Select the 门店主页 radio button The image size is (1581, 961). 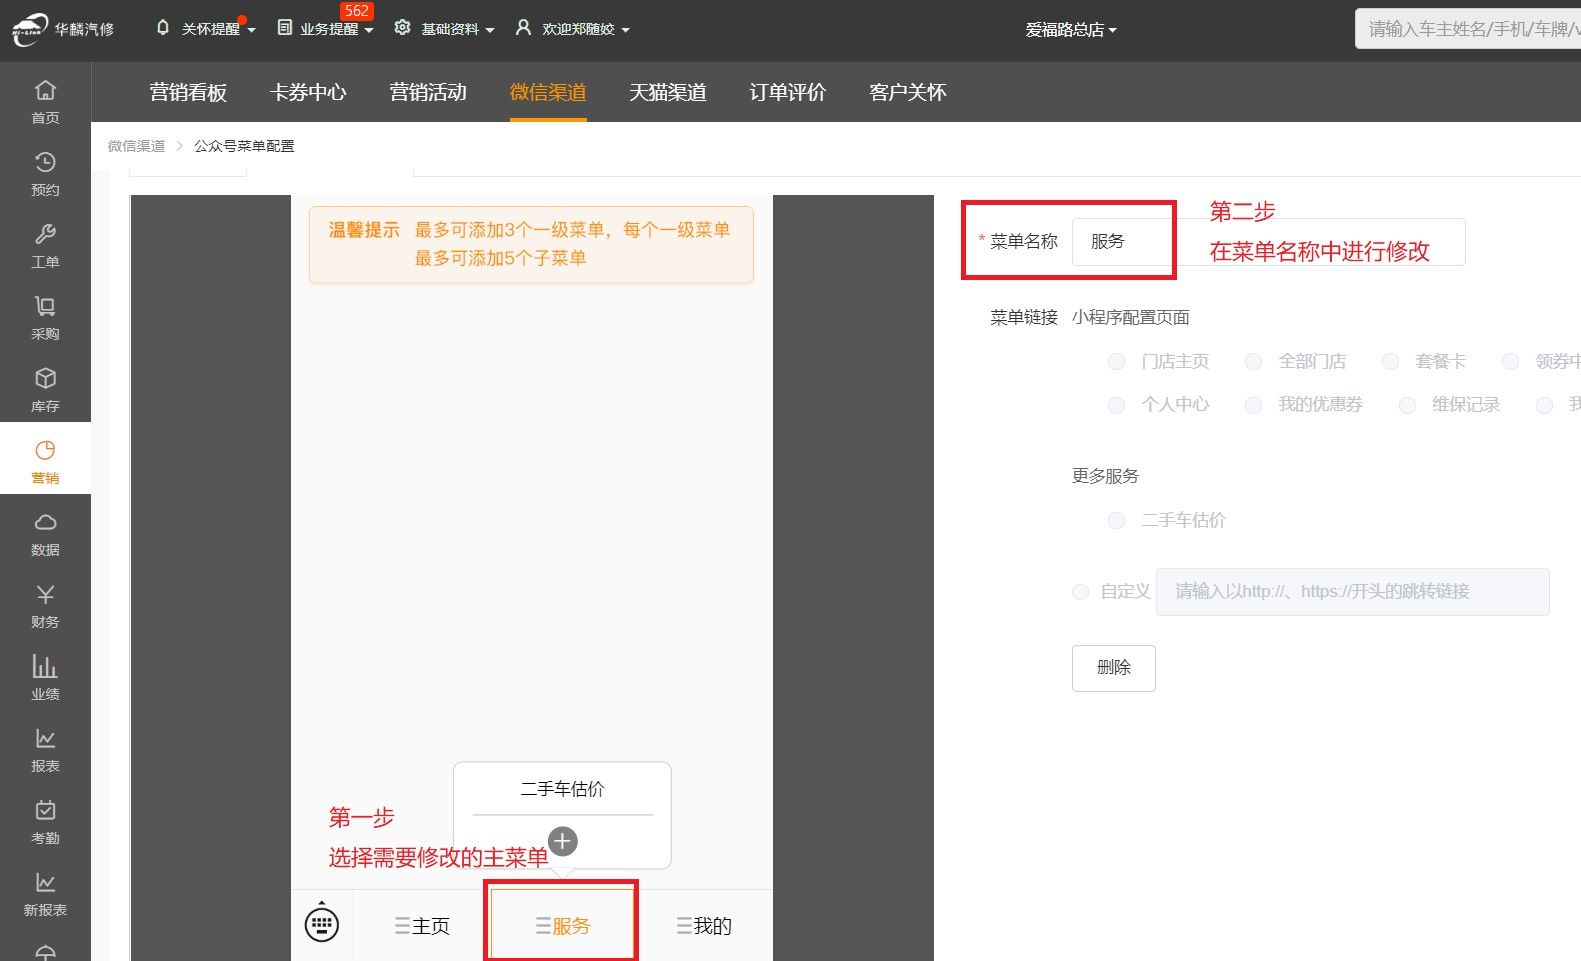coord(1117,361)
